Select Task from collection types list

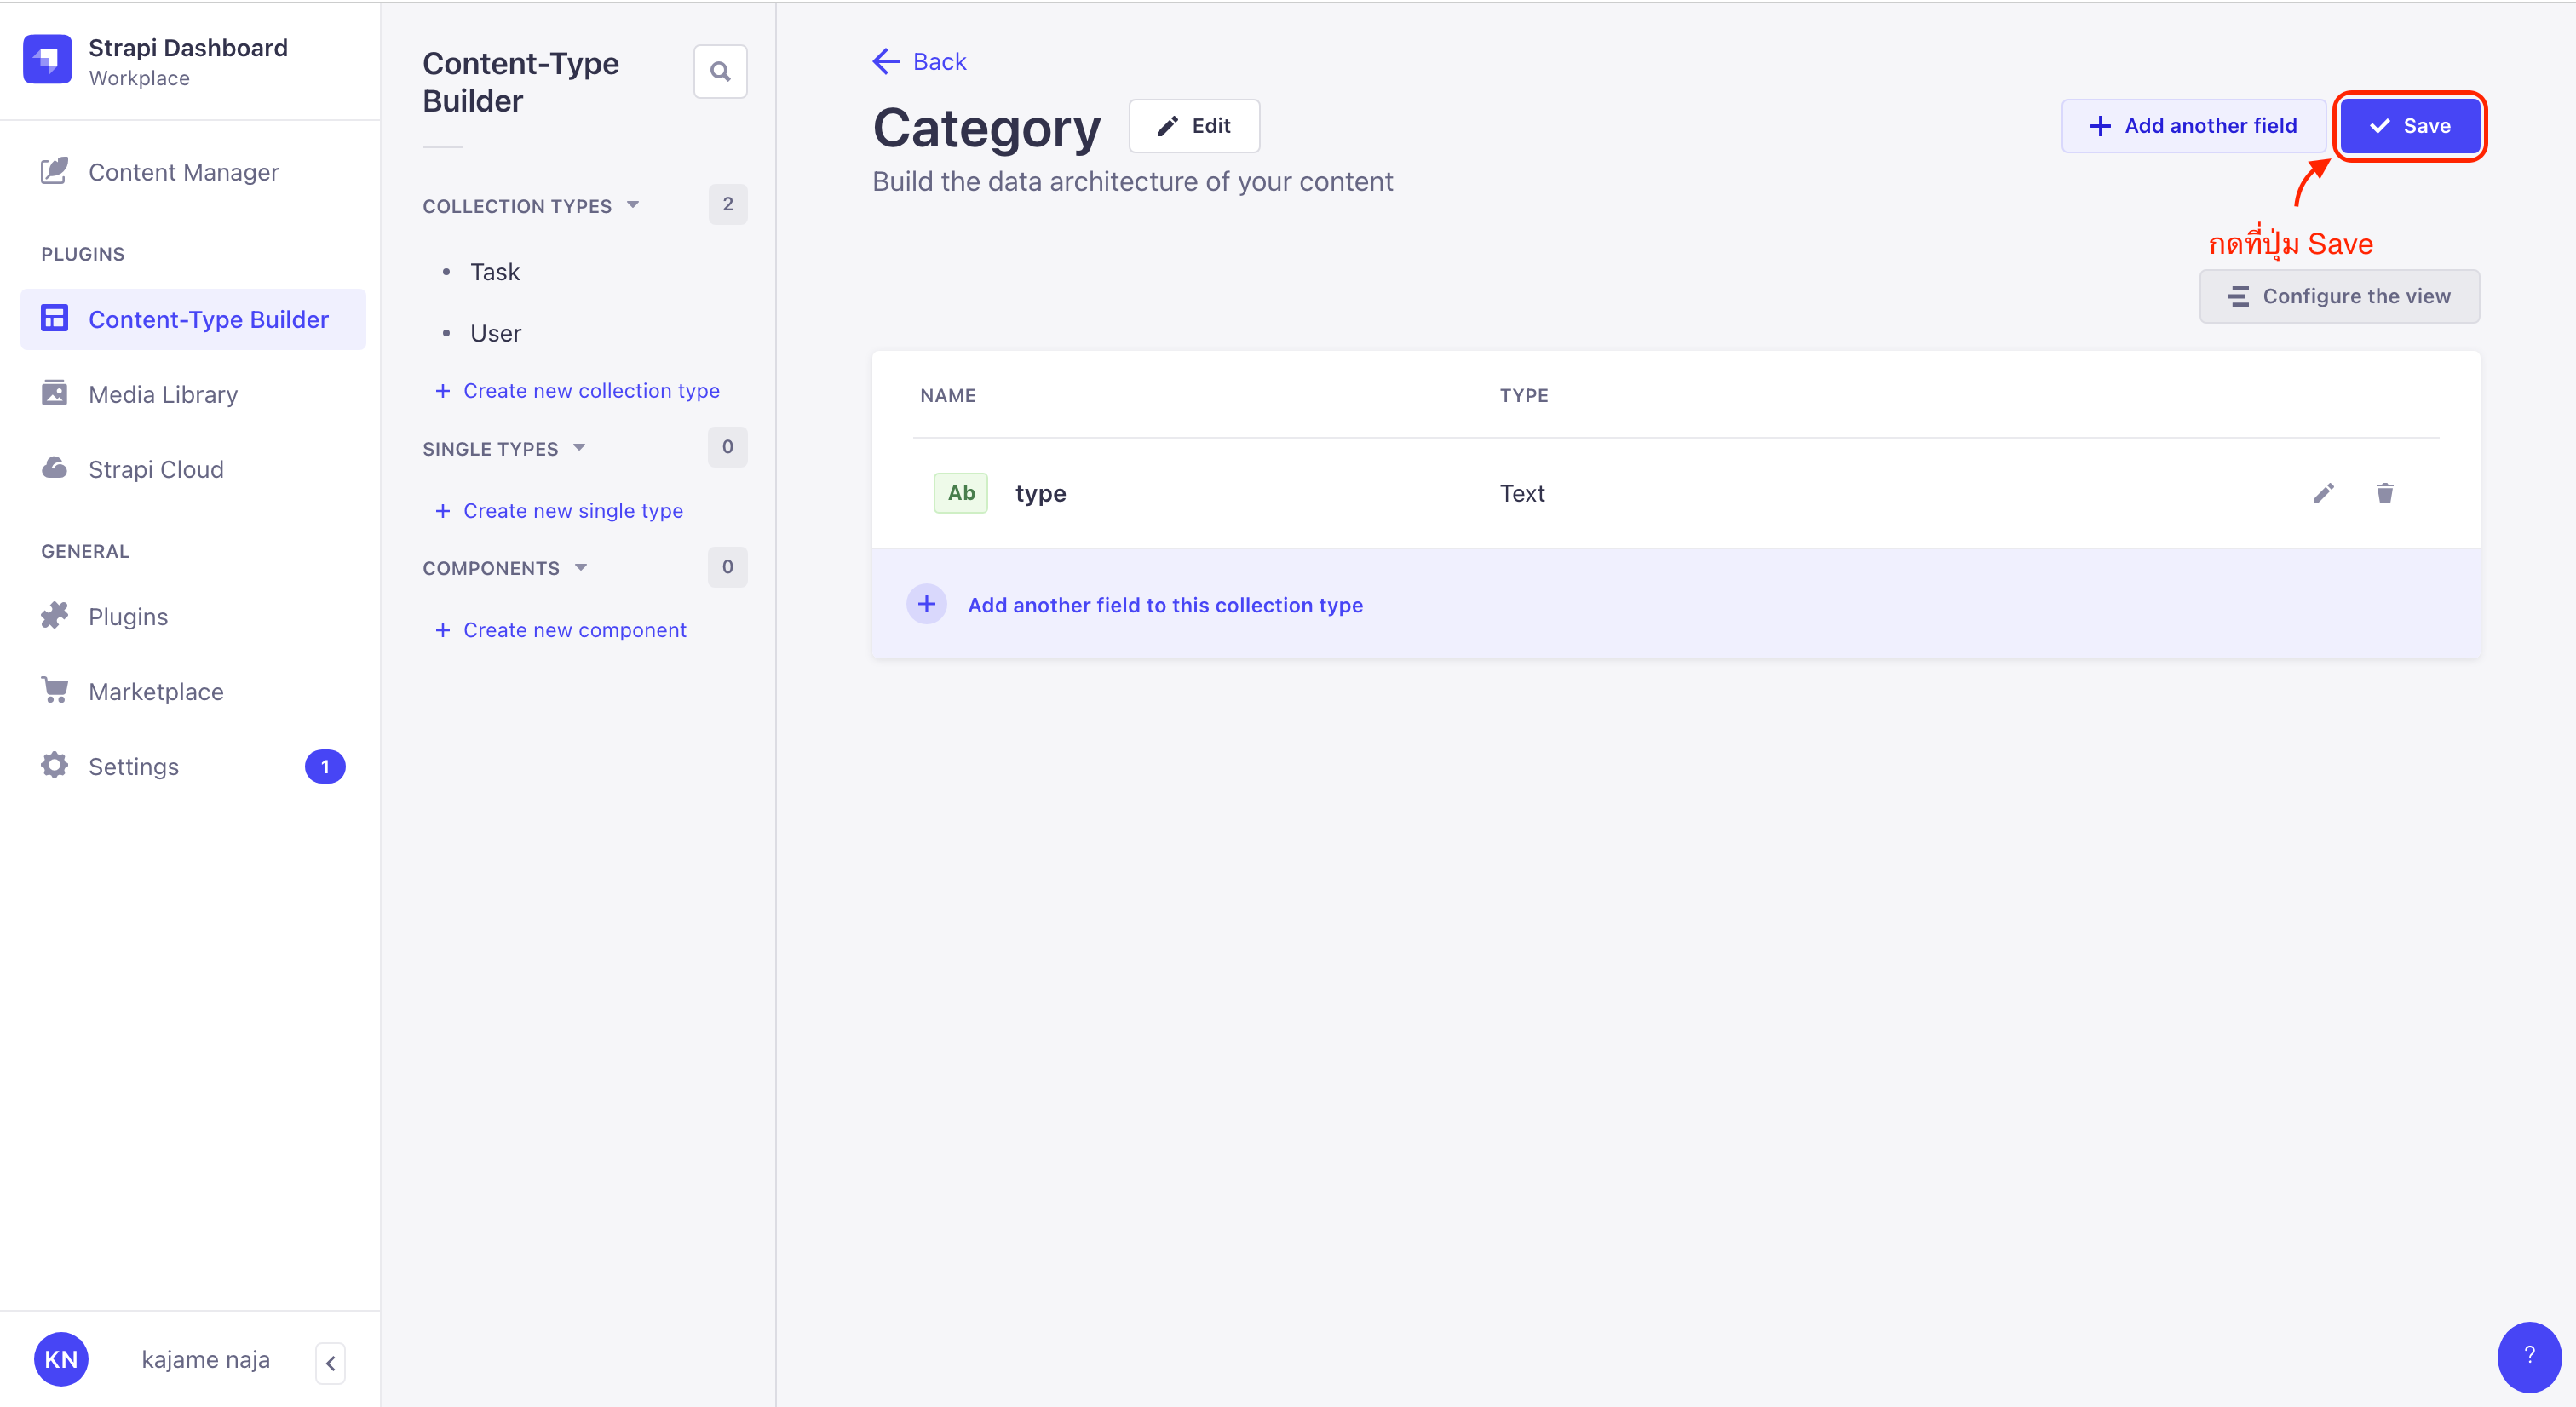(x=492, y=270)
